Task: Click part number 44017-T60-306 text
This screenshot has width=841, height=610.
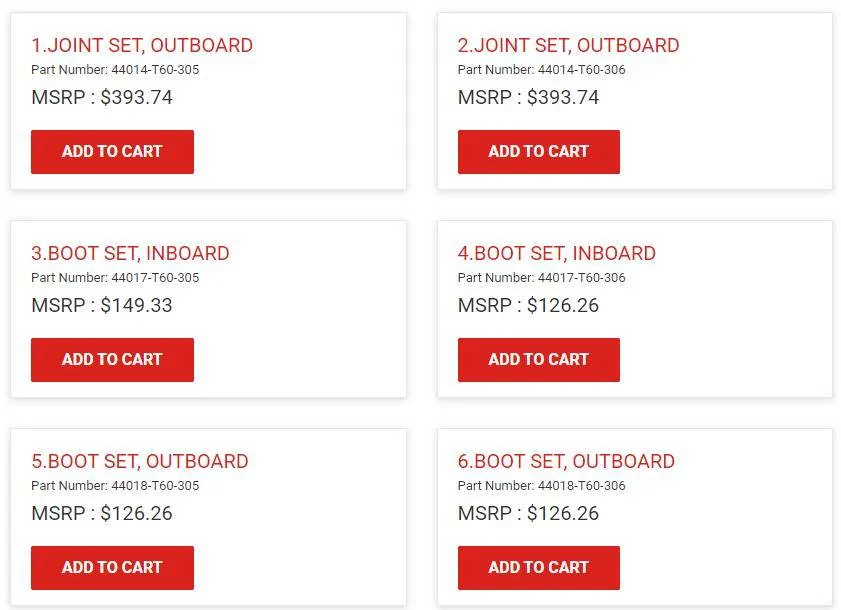Action: pyautogui.click(x=581, y=278)
